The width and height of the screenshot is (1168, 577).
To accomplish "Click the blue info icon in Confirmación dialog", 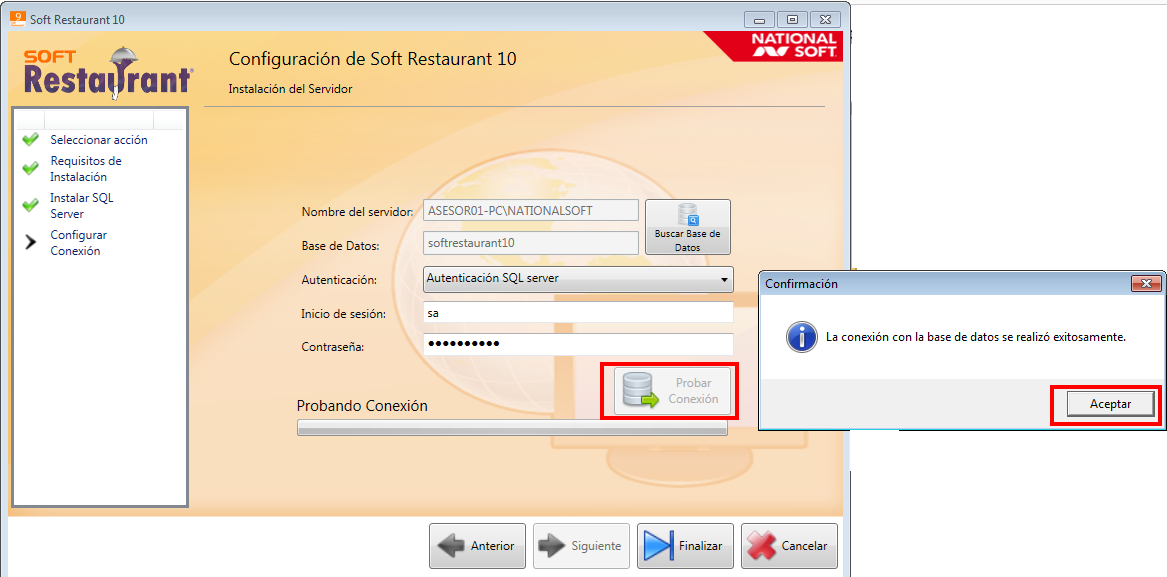I will 802,337.
